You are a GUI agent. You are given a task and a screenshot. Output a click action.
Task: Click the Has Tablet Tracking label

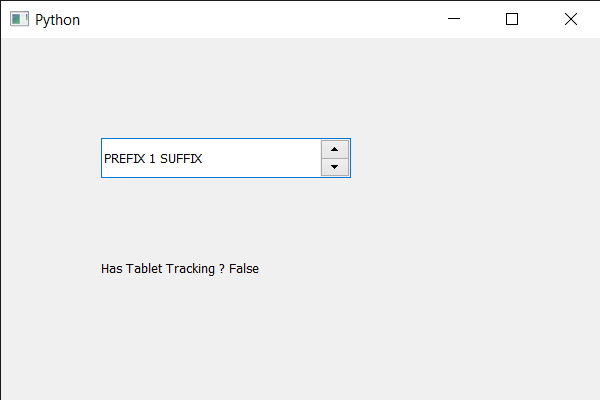click(180, 268)
